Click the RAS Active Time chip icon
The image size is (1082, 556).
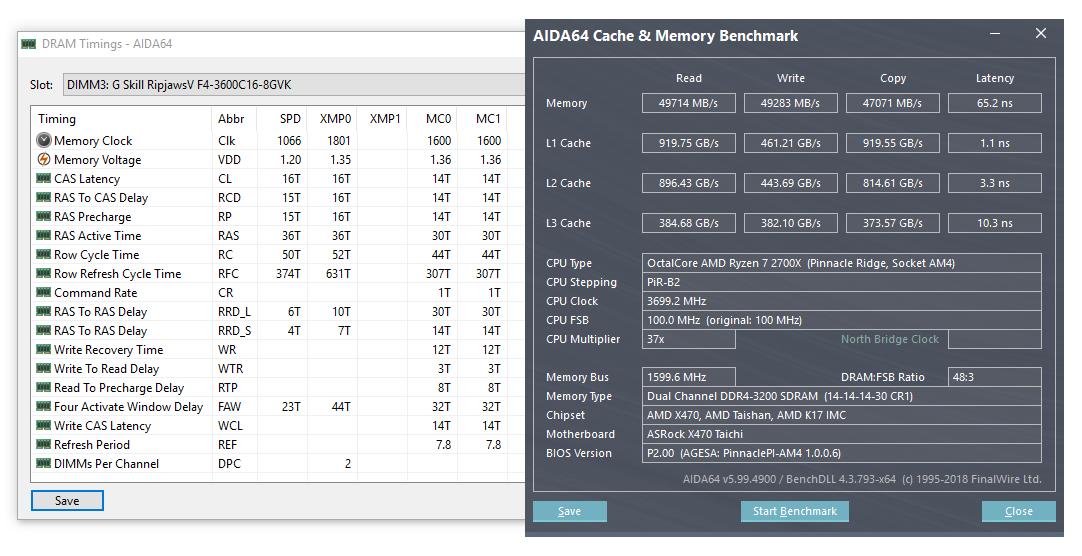pos(43,235)
